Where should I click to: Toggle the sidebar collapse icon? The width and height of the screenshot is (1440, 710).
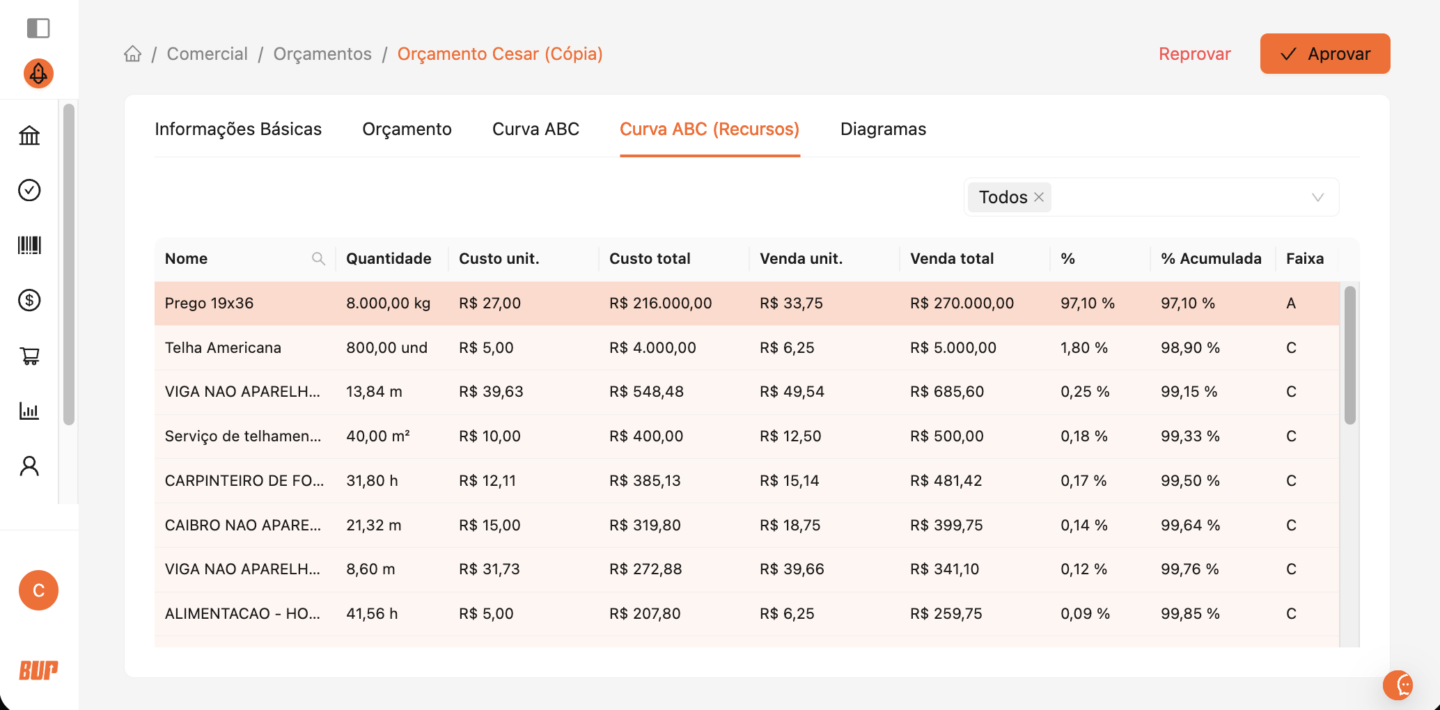pos(38,28)
